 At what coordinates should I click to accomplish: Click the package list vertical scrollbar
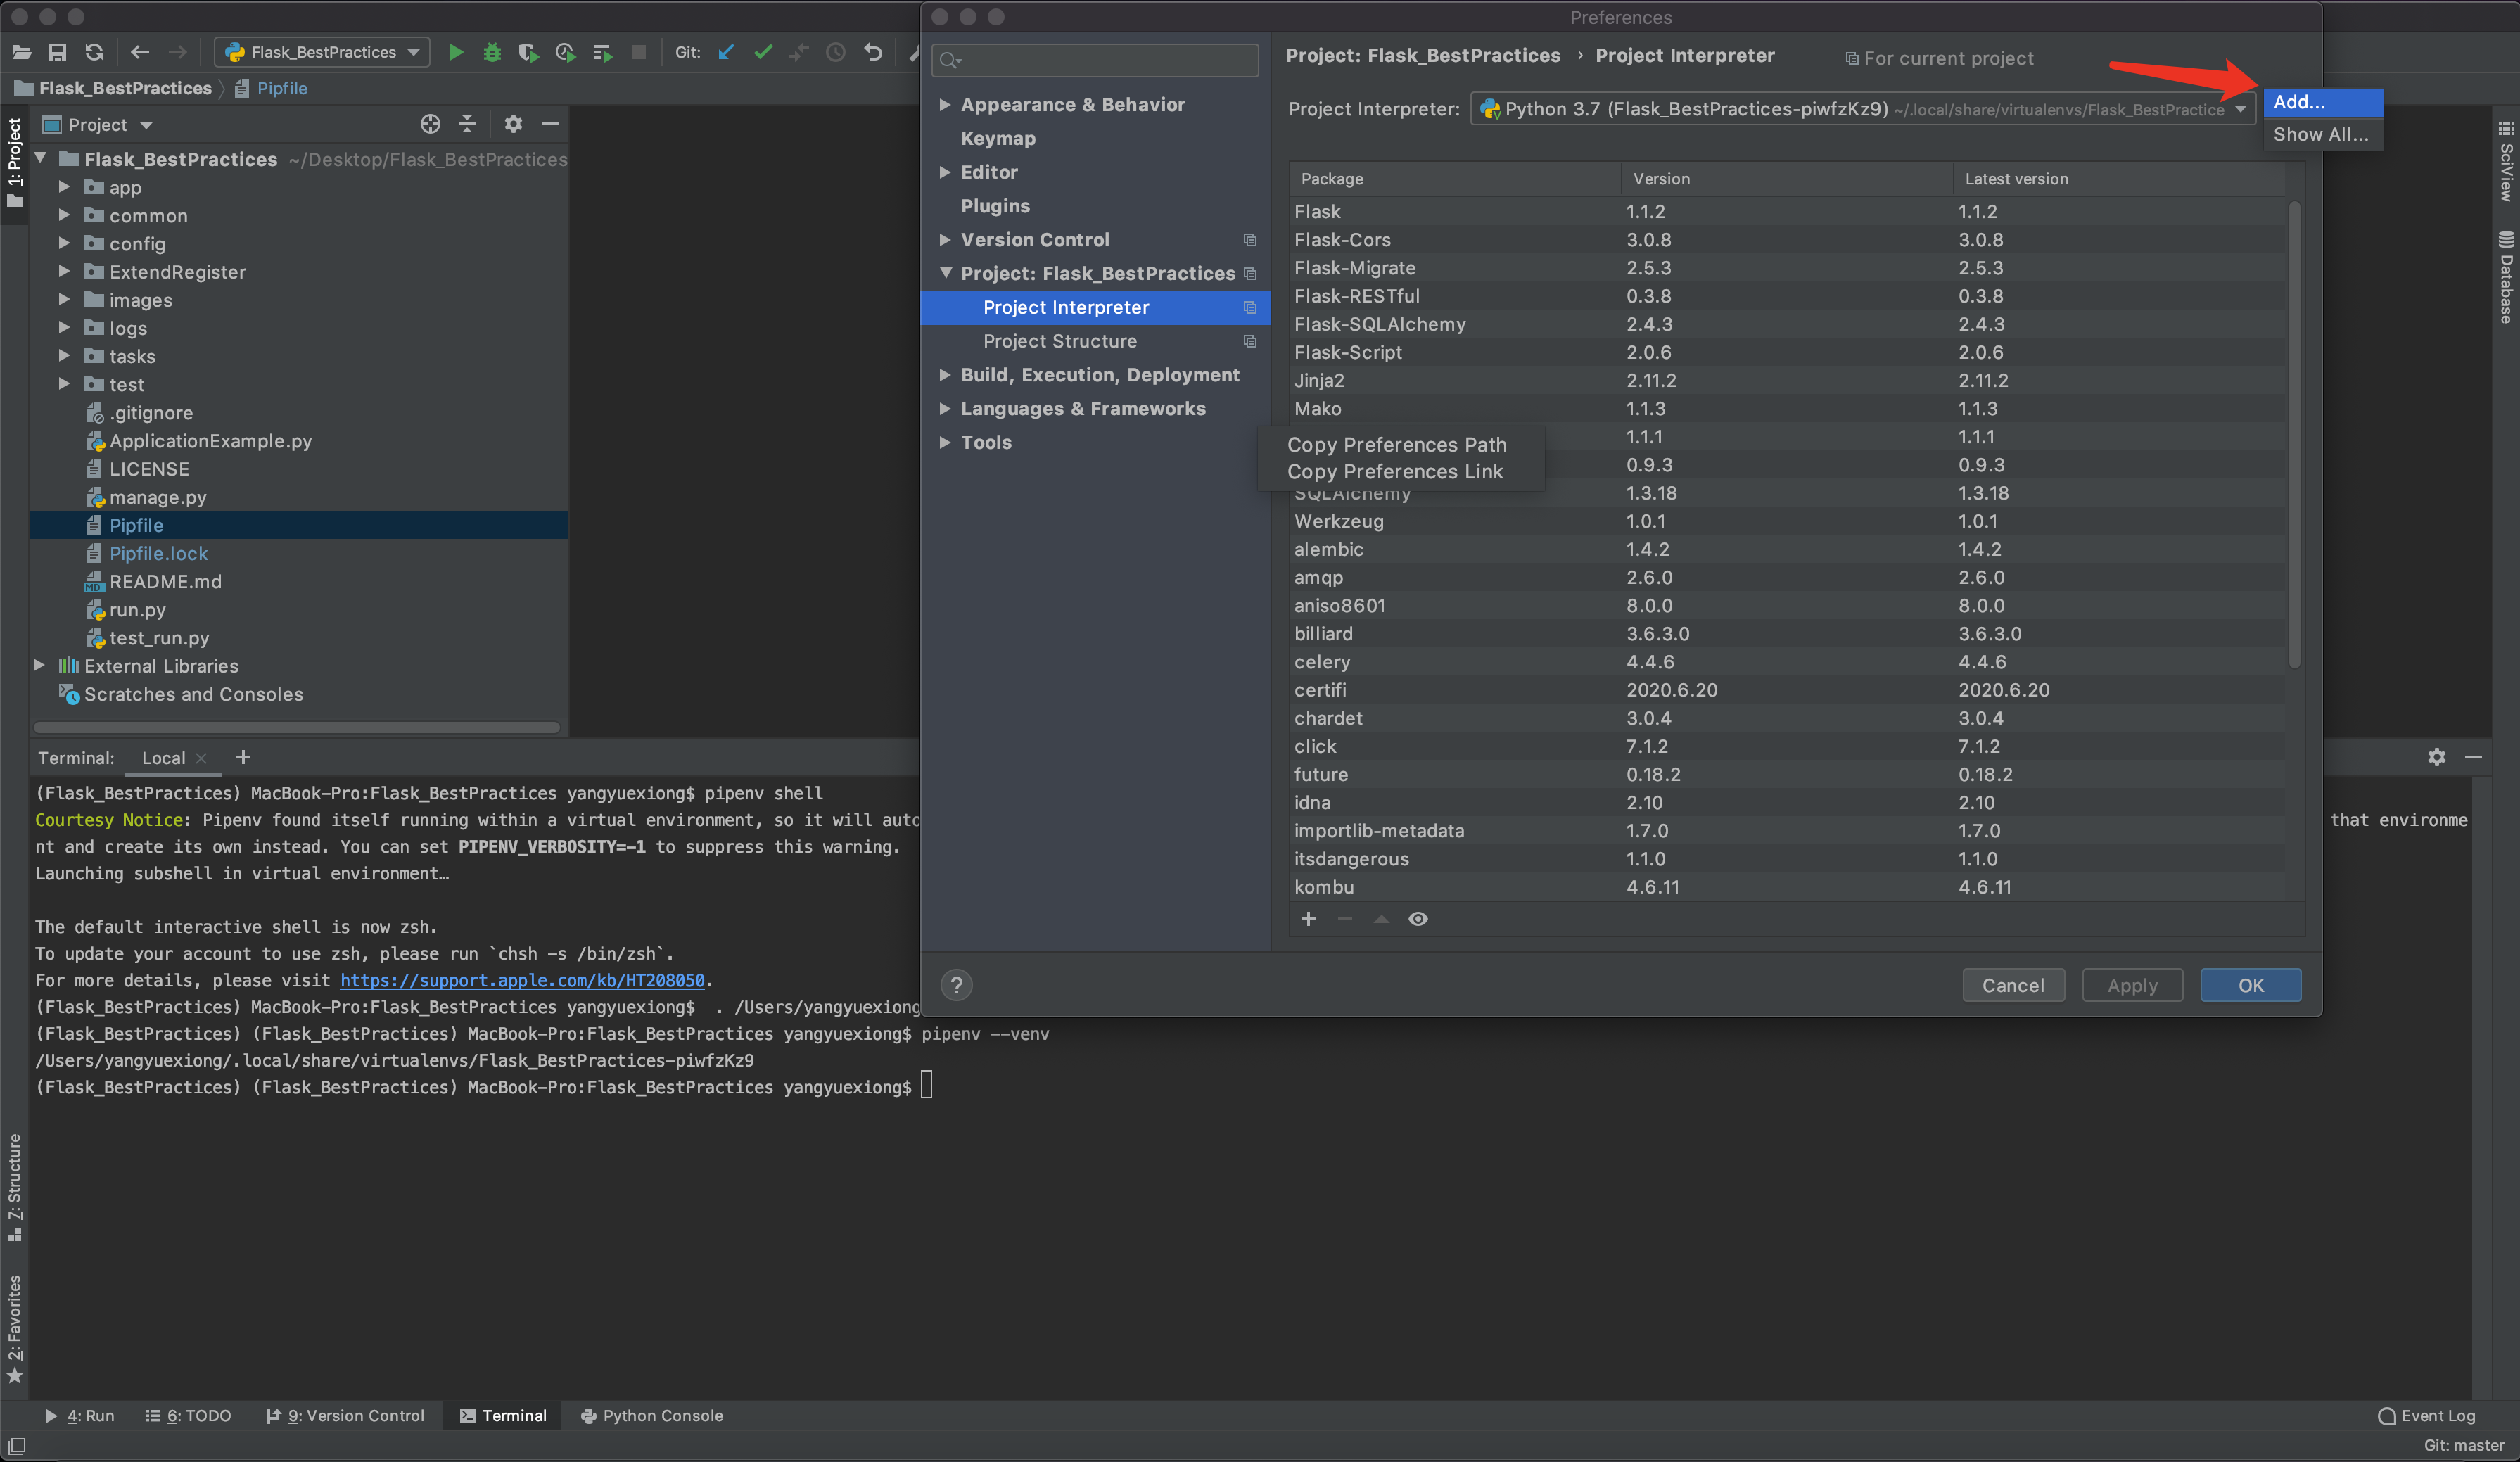2294,435
